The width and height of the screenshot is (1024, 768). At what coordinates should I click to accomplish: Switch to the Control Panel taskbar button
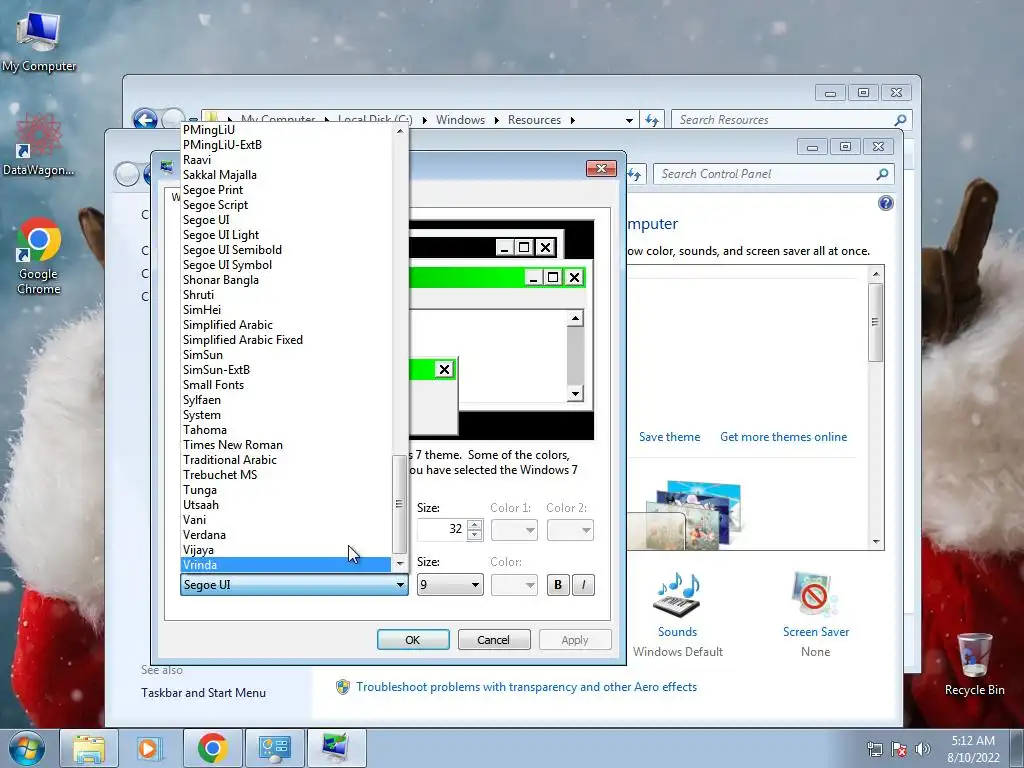pos(274,748)
